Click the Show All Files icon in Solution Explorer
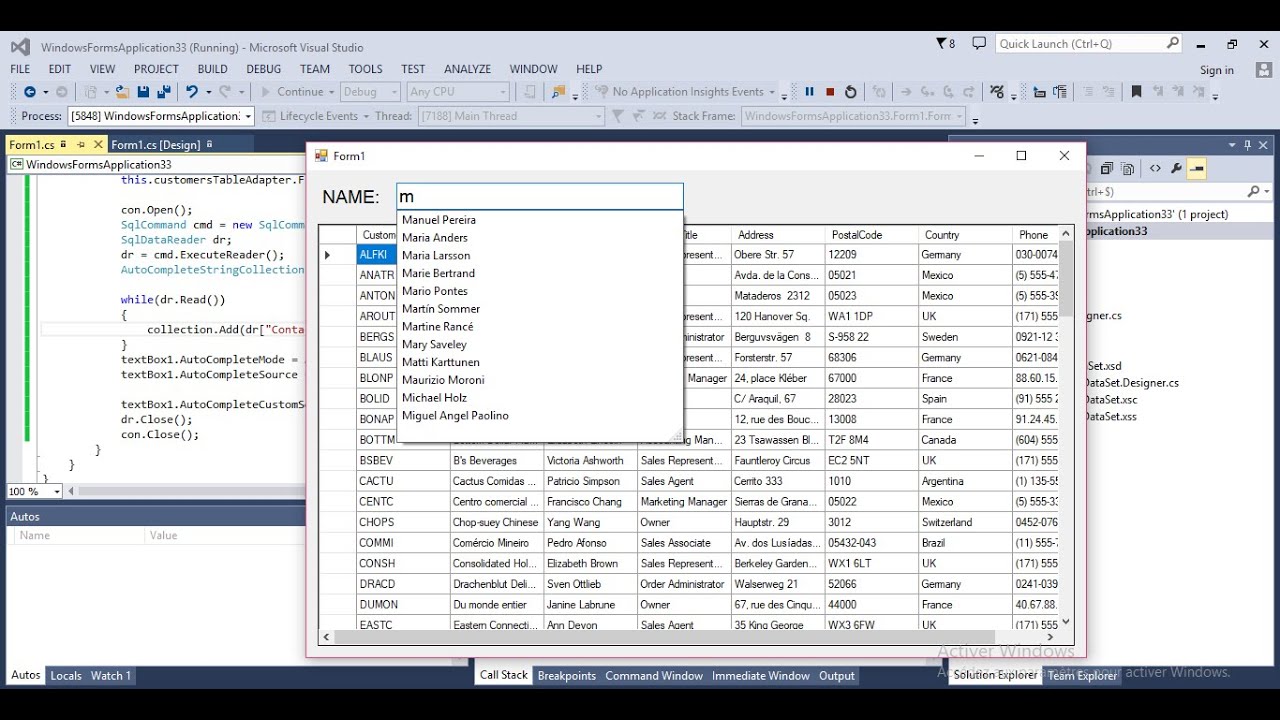The width and height of the screenshot is (1280, 720). tap(1128, 169)
